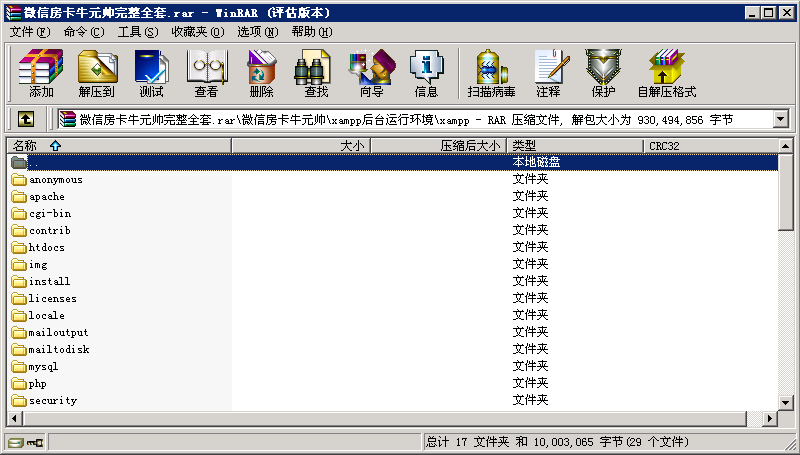800x455 pixels.
Task: Click the 扫描病毒 (Virus Scan) icon
Action: click(491, 73)
